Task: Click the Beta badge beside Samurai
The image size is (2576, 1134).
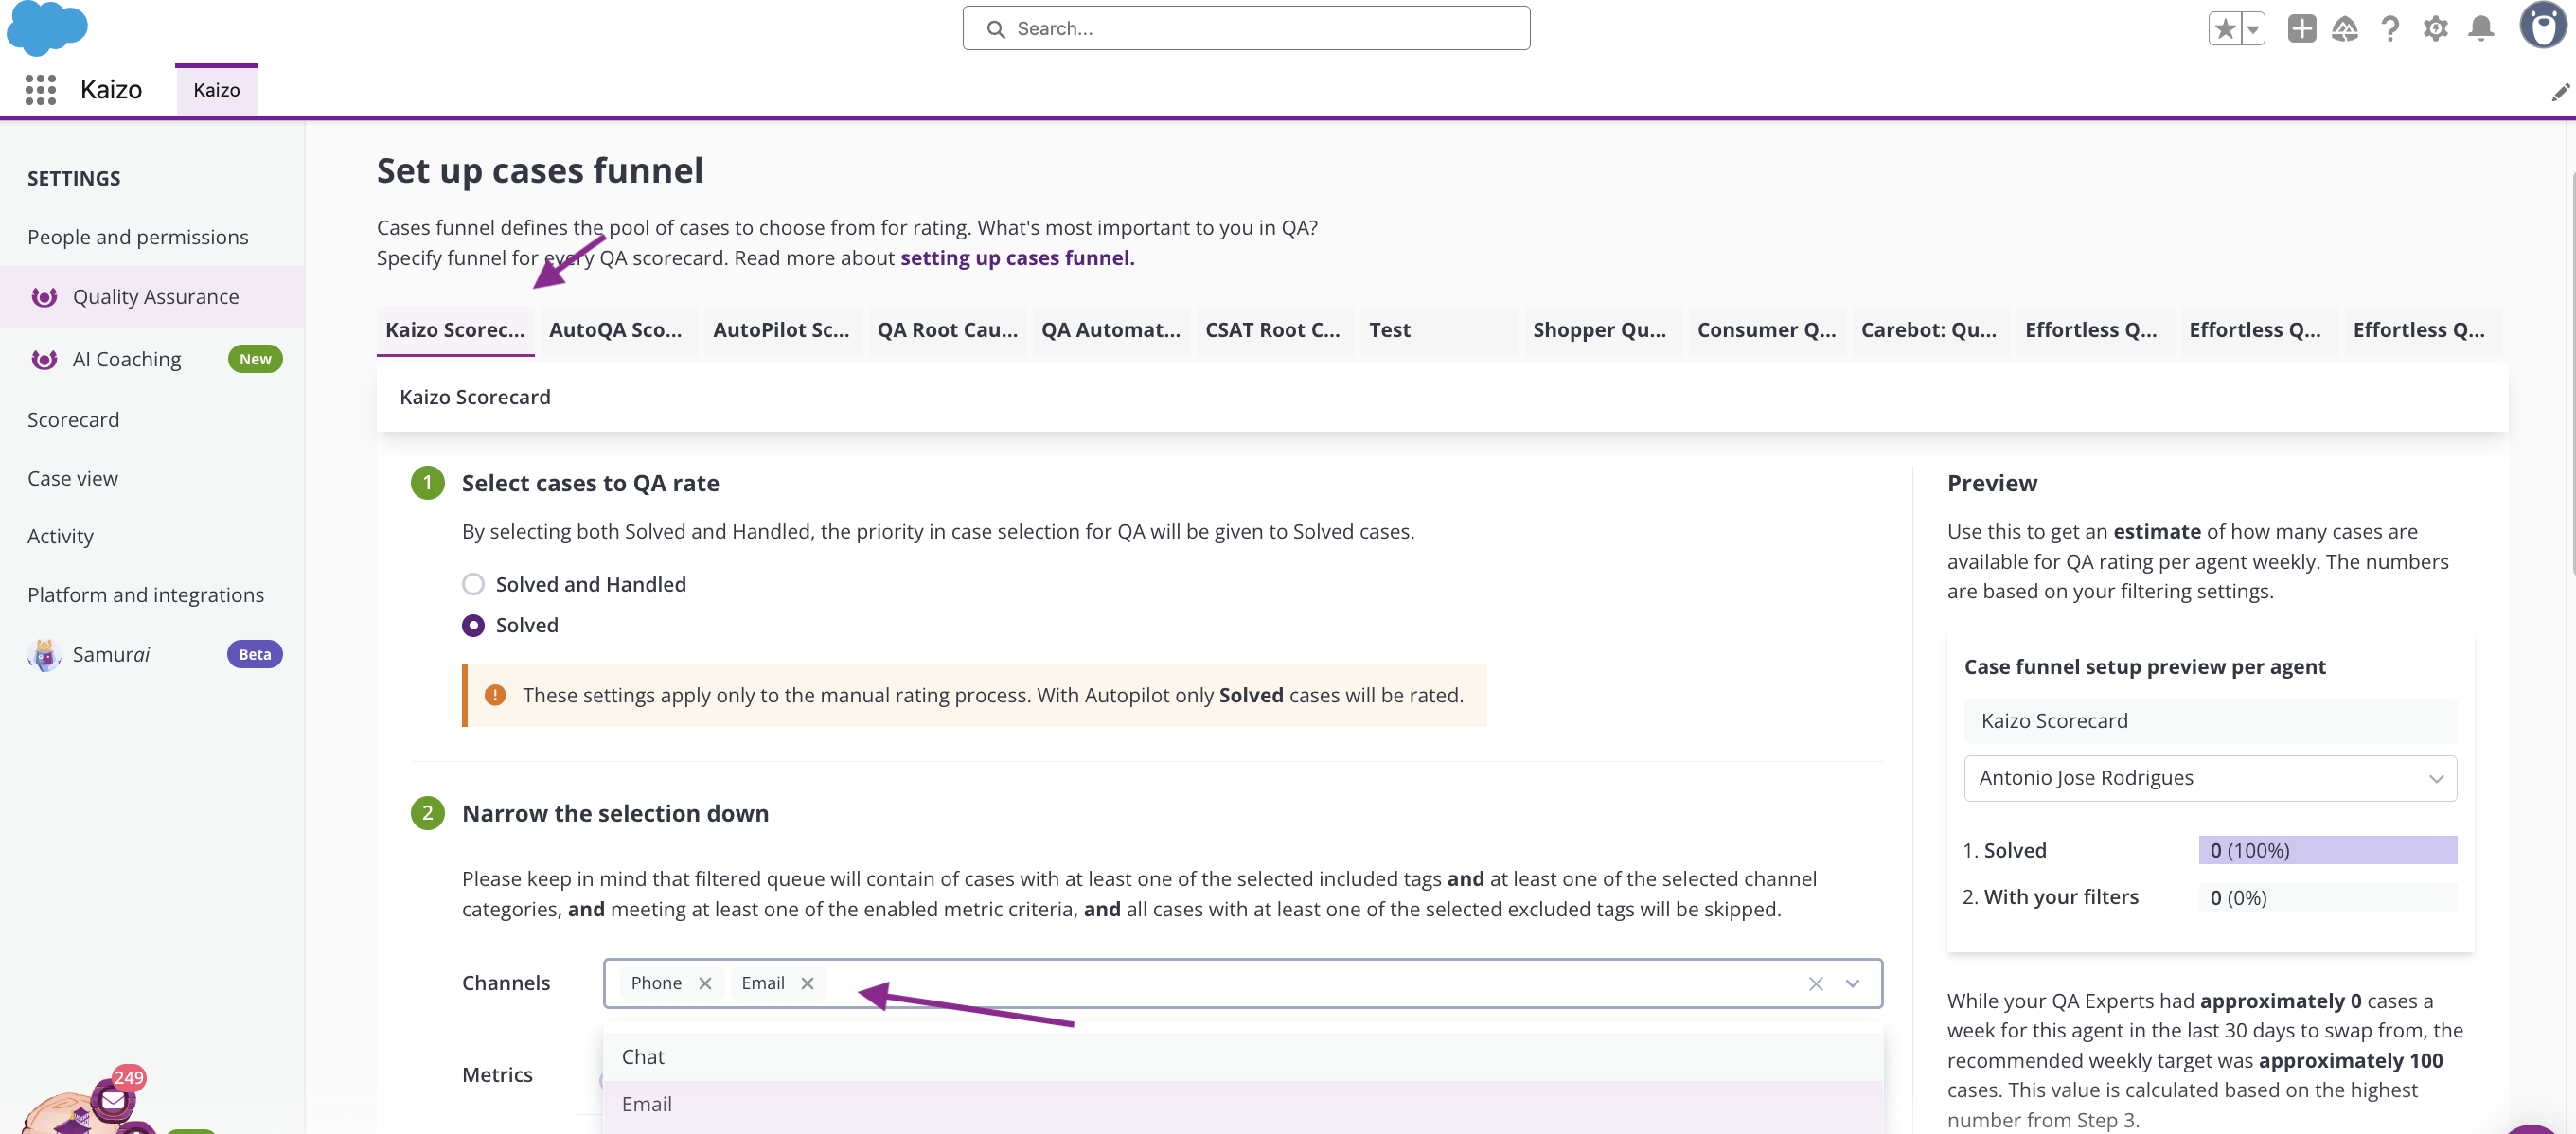Action: 254,654
